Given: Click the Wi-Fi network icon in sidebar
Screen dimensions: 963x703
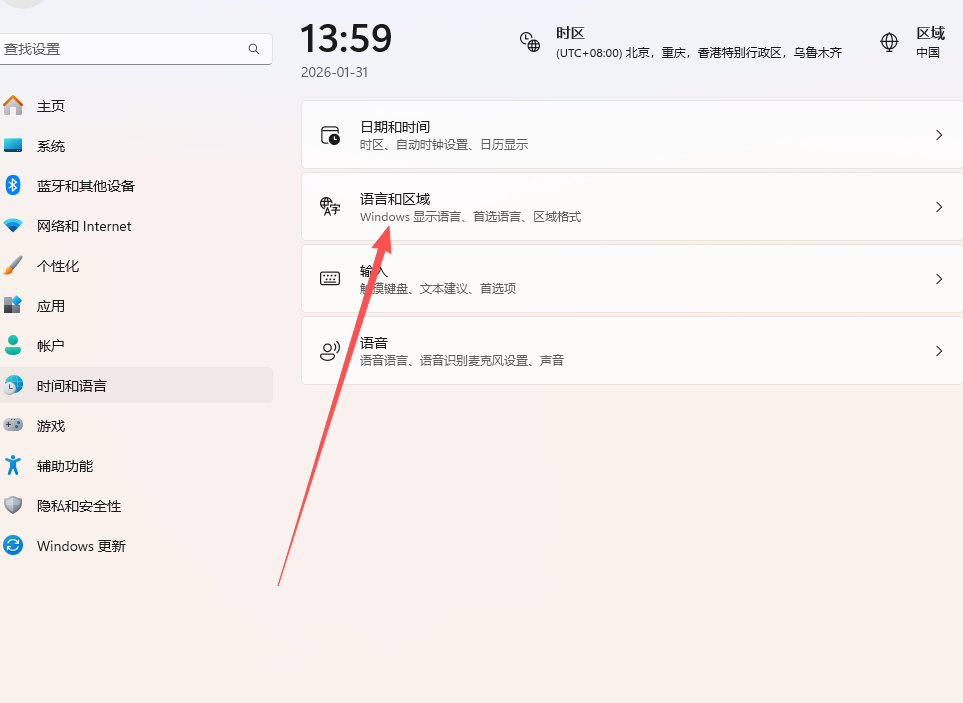Looking at the screenshot, I should [x=13, y=225].
